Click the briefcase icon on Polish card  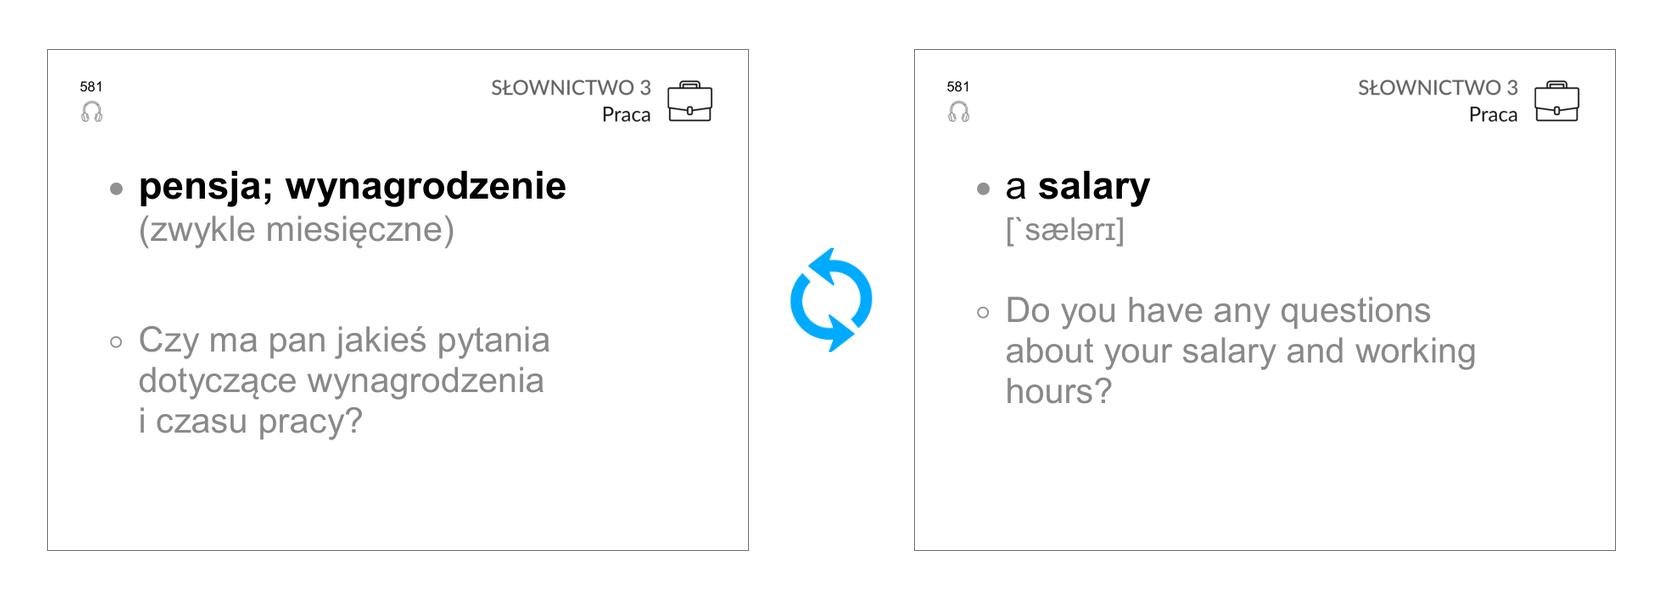(690, 101)
